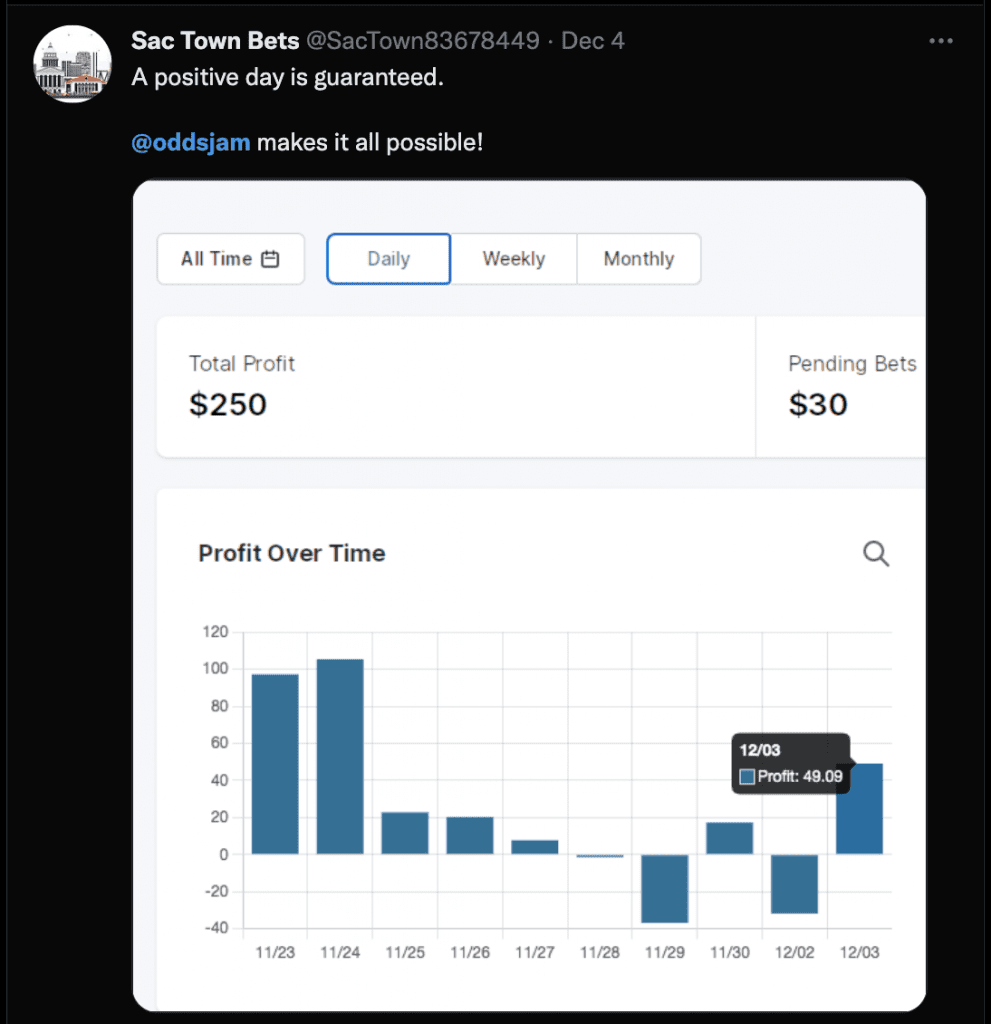The width and height of the screenshot is (991, 1024).
Task: Open the @oddsjam mention link
Action: (x=191, y=142)
